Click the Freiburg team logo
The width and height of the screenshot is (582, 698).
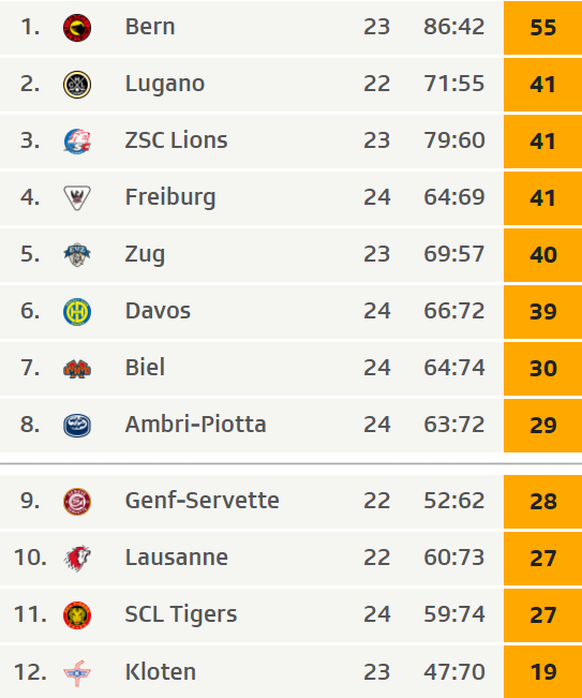point(77,198)
